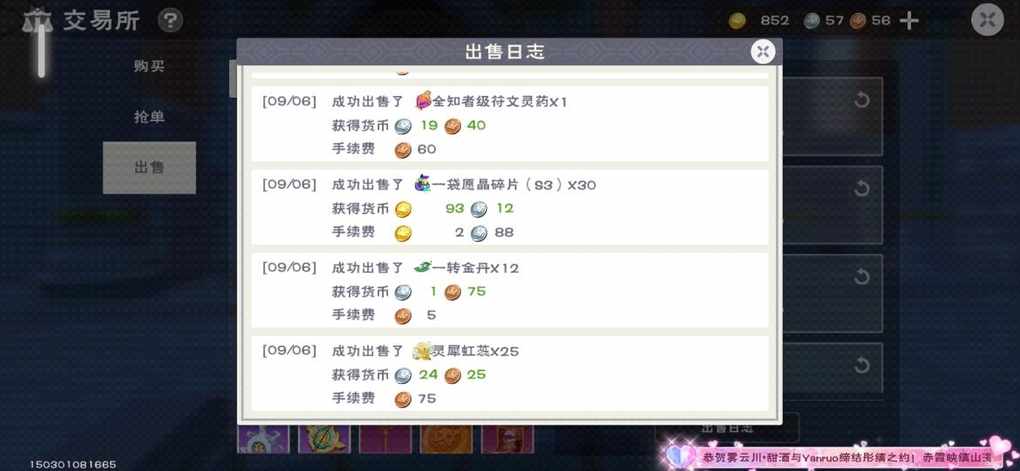Switch to the 购买 buy tab
This screenshot has height=471, width=1020.
[x=149, y=66]
